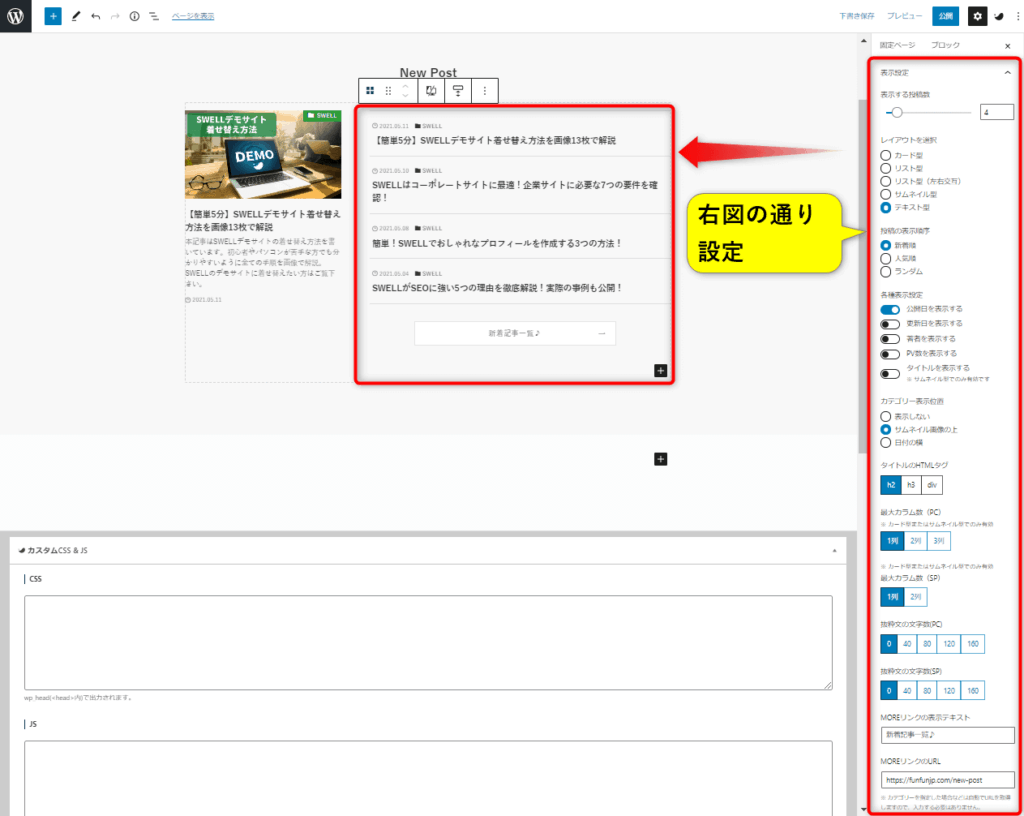Open block toolbar more options menu
This screenshot has height=816, width=1024.
pyautogui.click(x=485, y=91)
